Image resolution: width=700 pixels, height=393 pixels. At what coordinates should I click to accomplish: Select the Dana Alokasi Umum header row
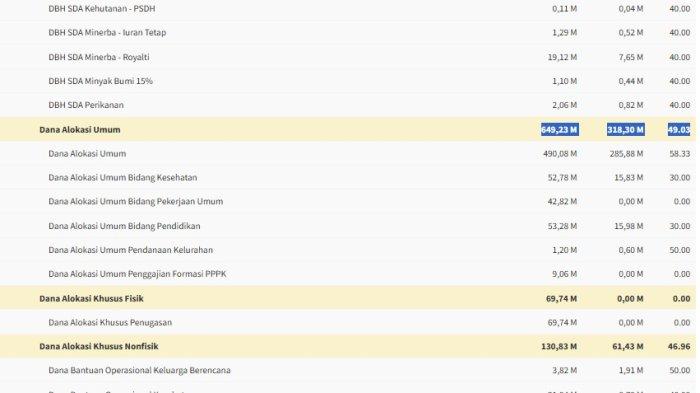click(x=348, y=130)
